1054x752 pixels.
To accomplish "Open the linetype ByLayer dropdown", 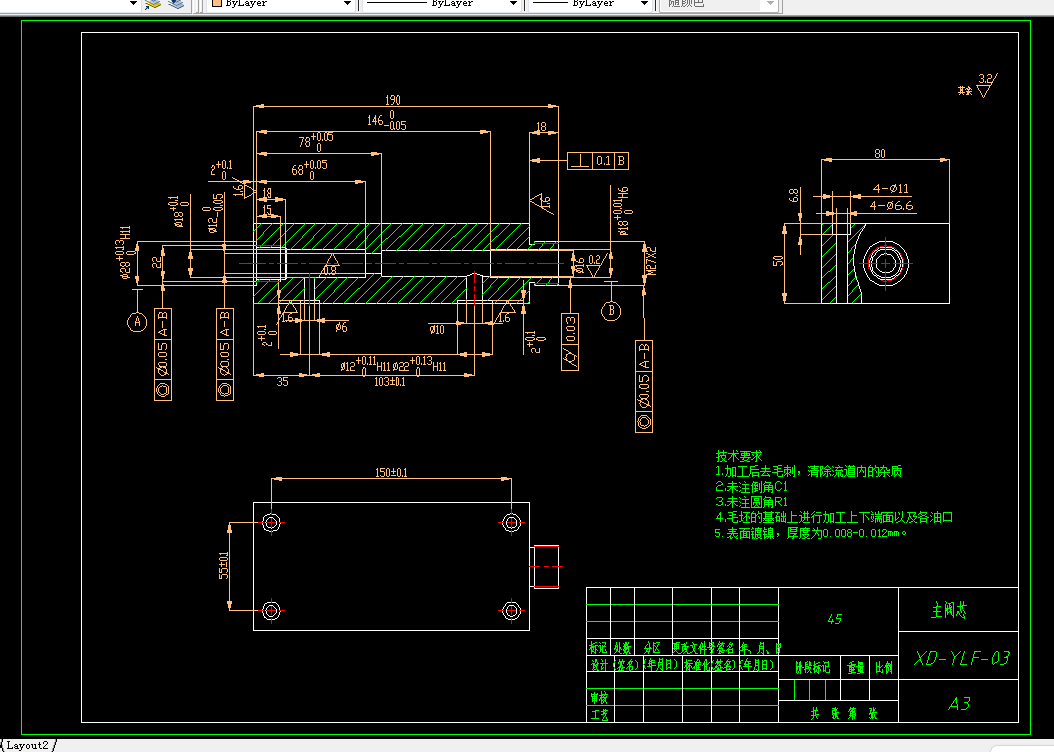I will point(440,4).
